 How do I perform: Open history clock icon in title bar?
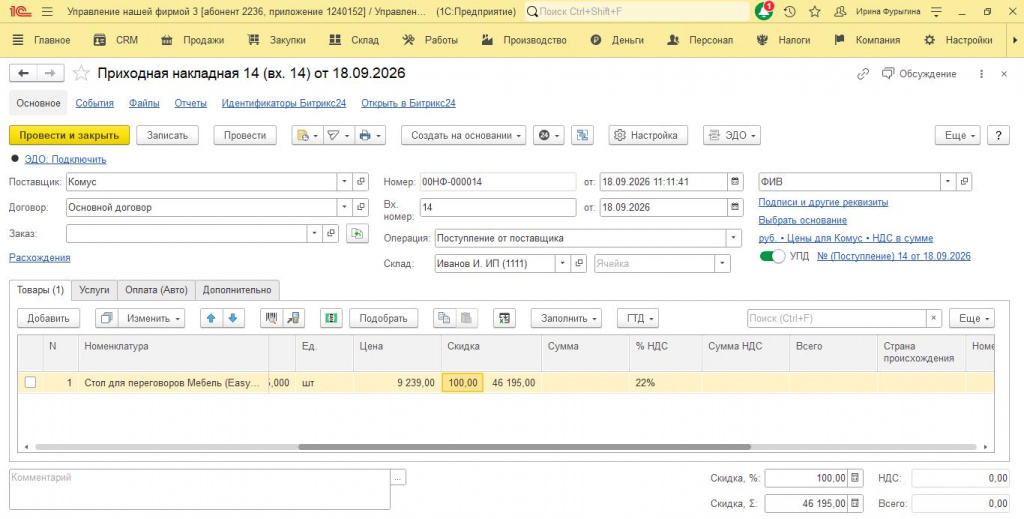pyautogui.click(x=790, y=12)
